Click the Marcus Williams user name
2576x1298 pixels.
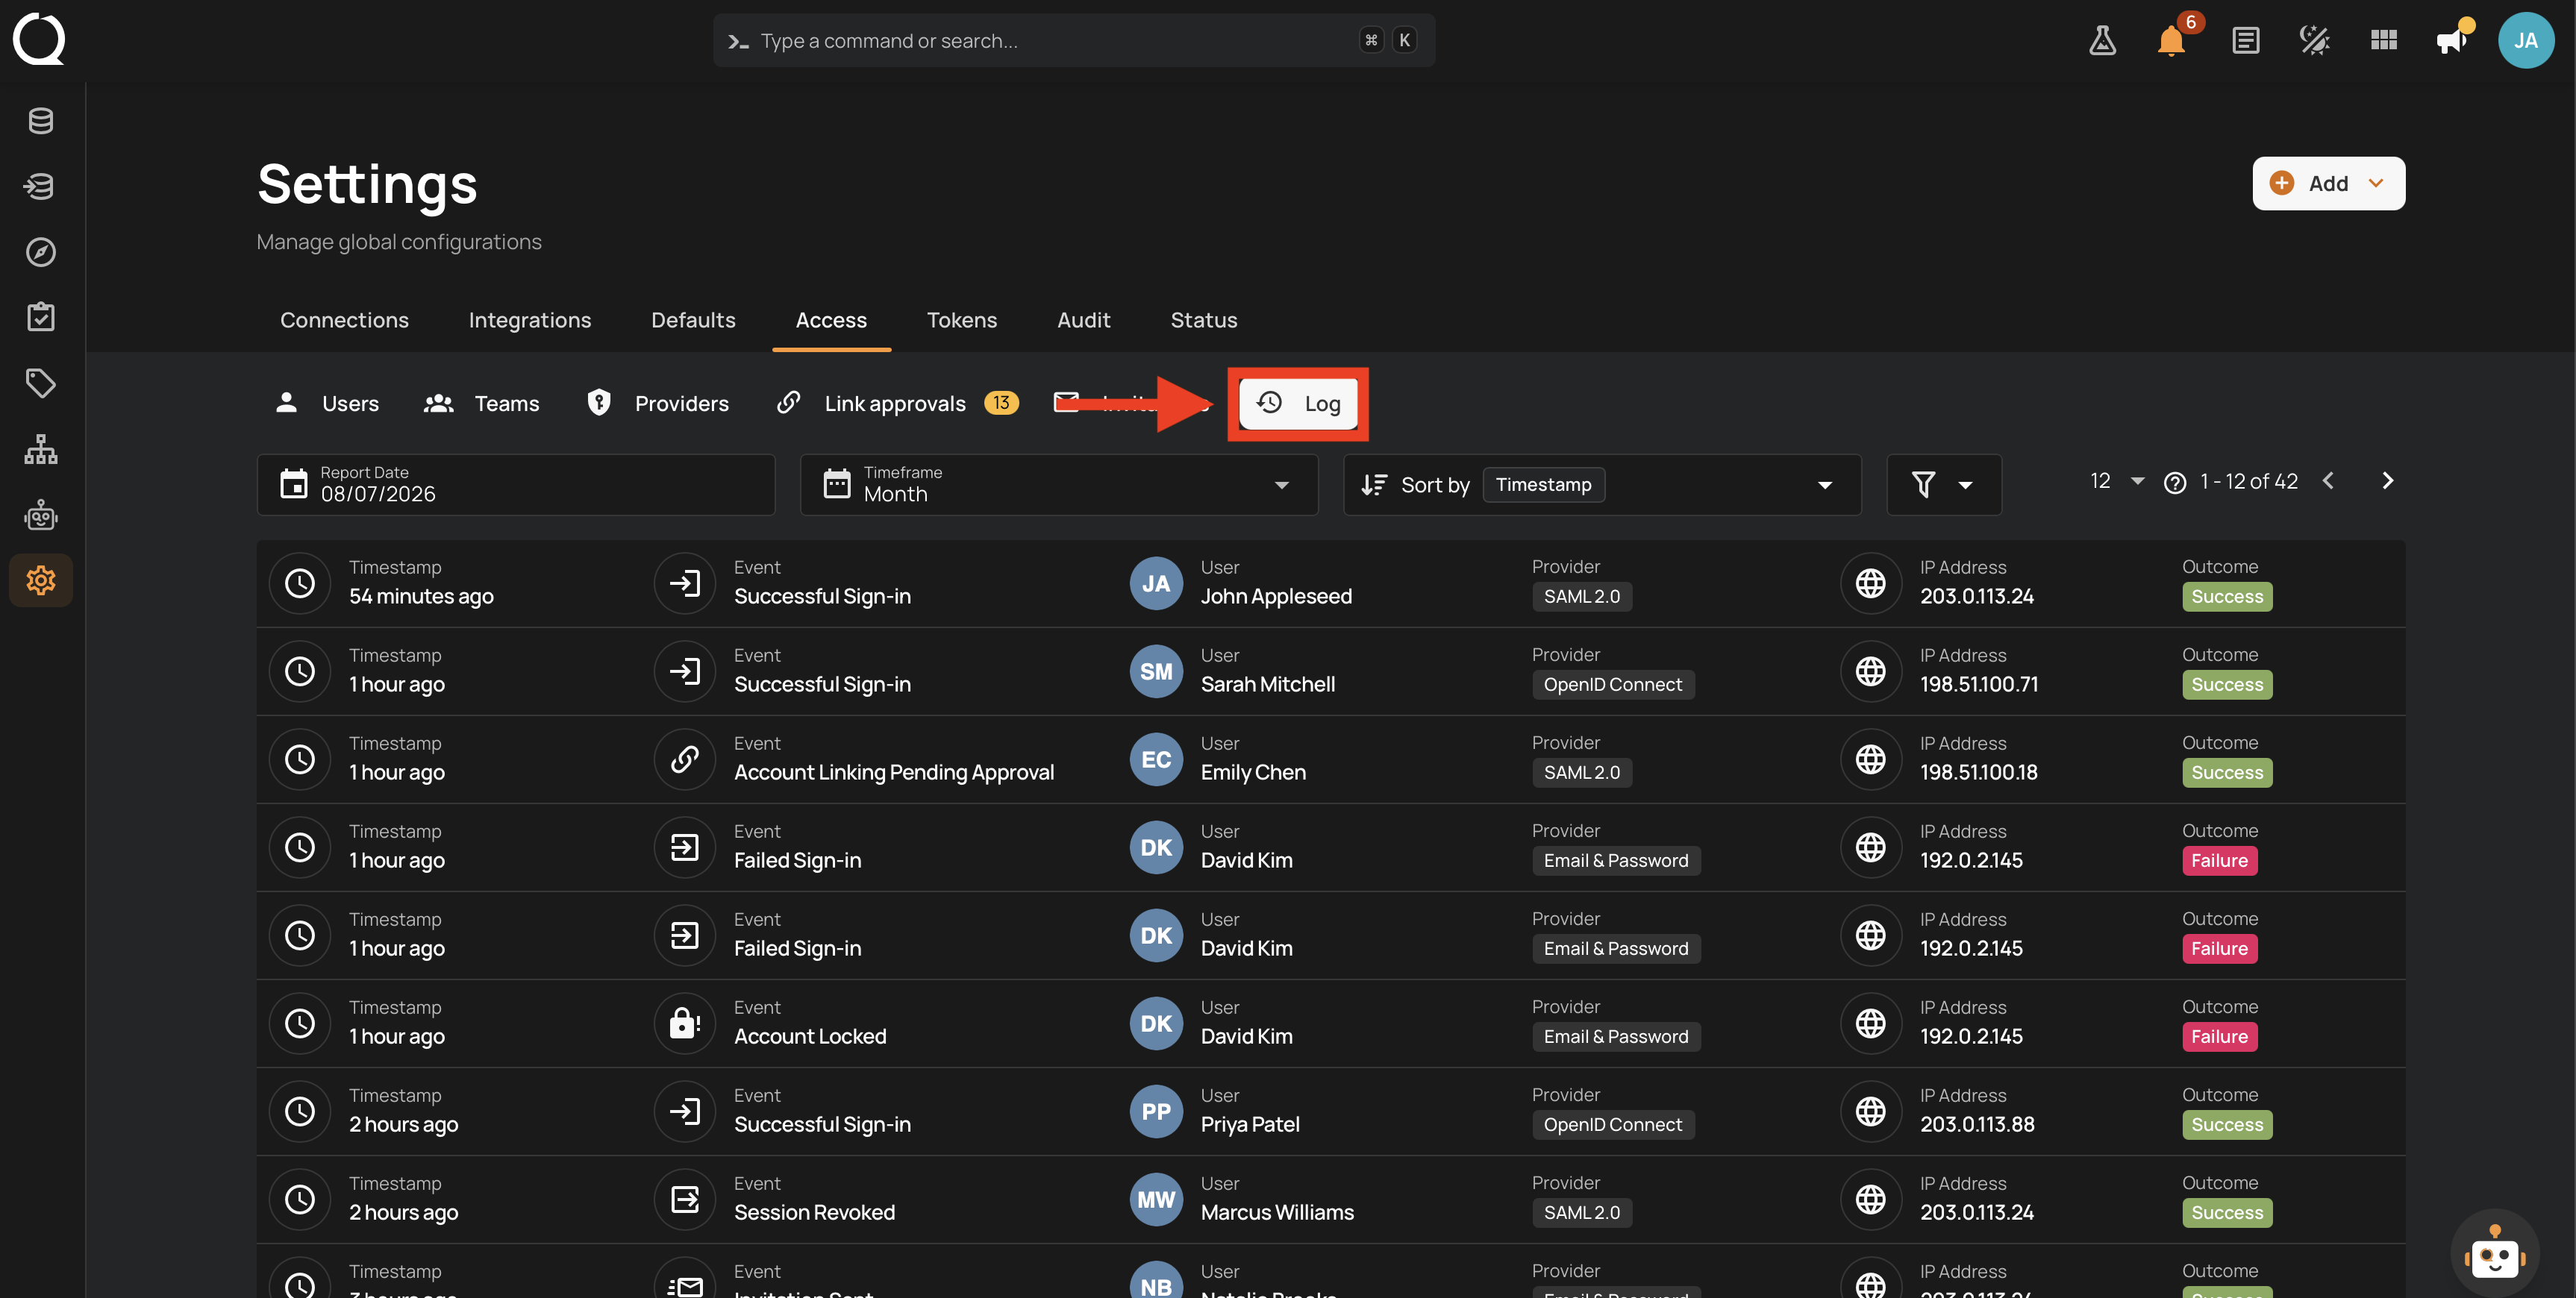(1277, 1212)
